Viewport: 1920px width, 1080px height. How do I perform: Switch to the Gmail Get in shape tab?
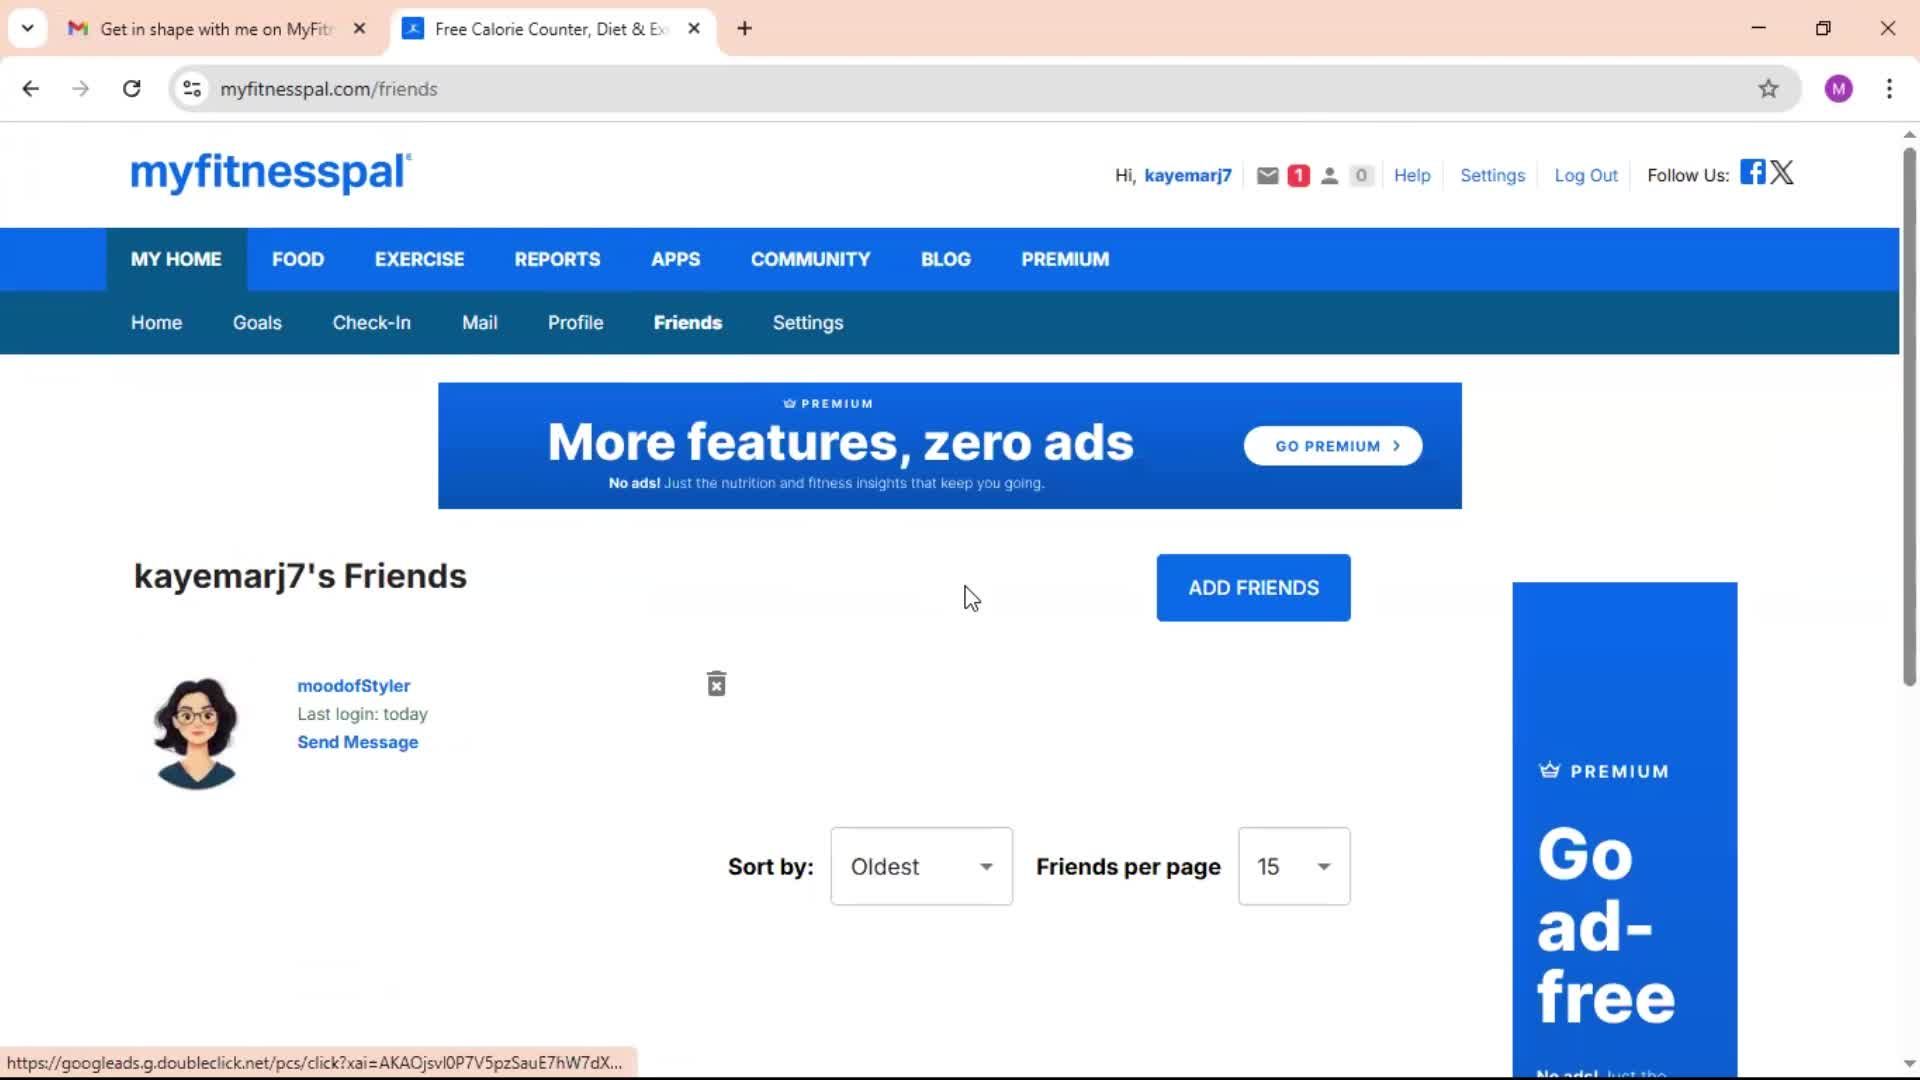(216, 29)
